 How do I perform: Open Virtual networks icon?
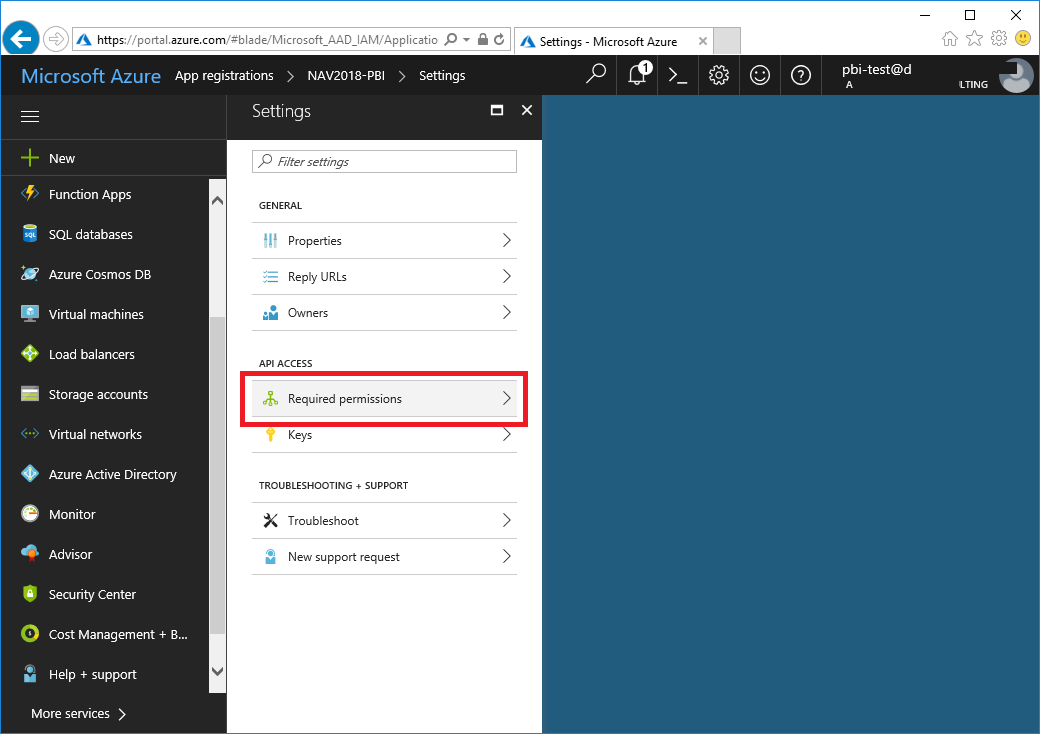[30, 434]
